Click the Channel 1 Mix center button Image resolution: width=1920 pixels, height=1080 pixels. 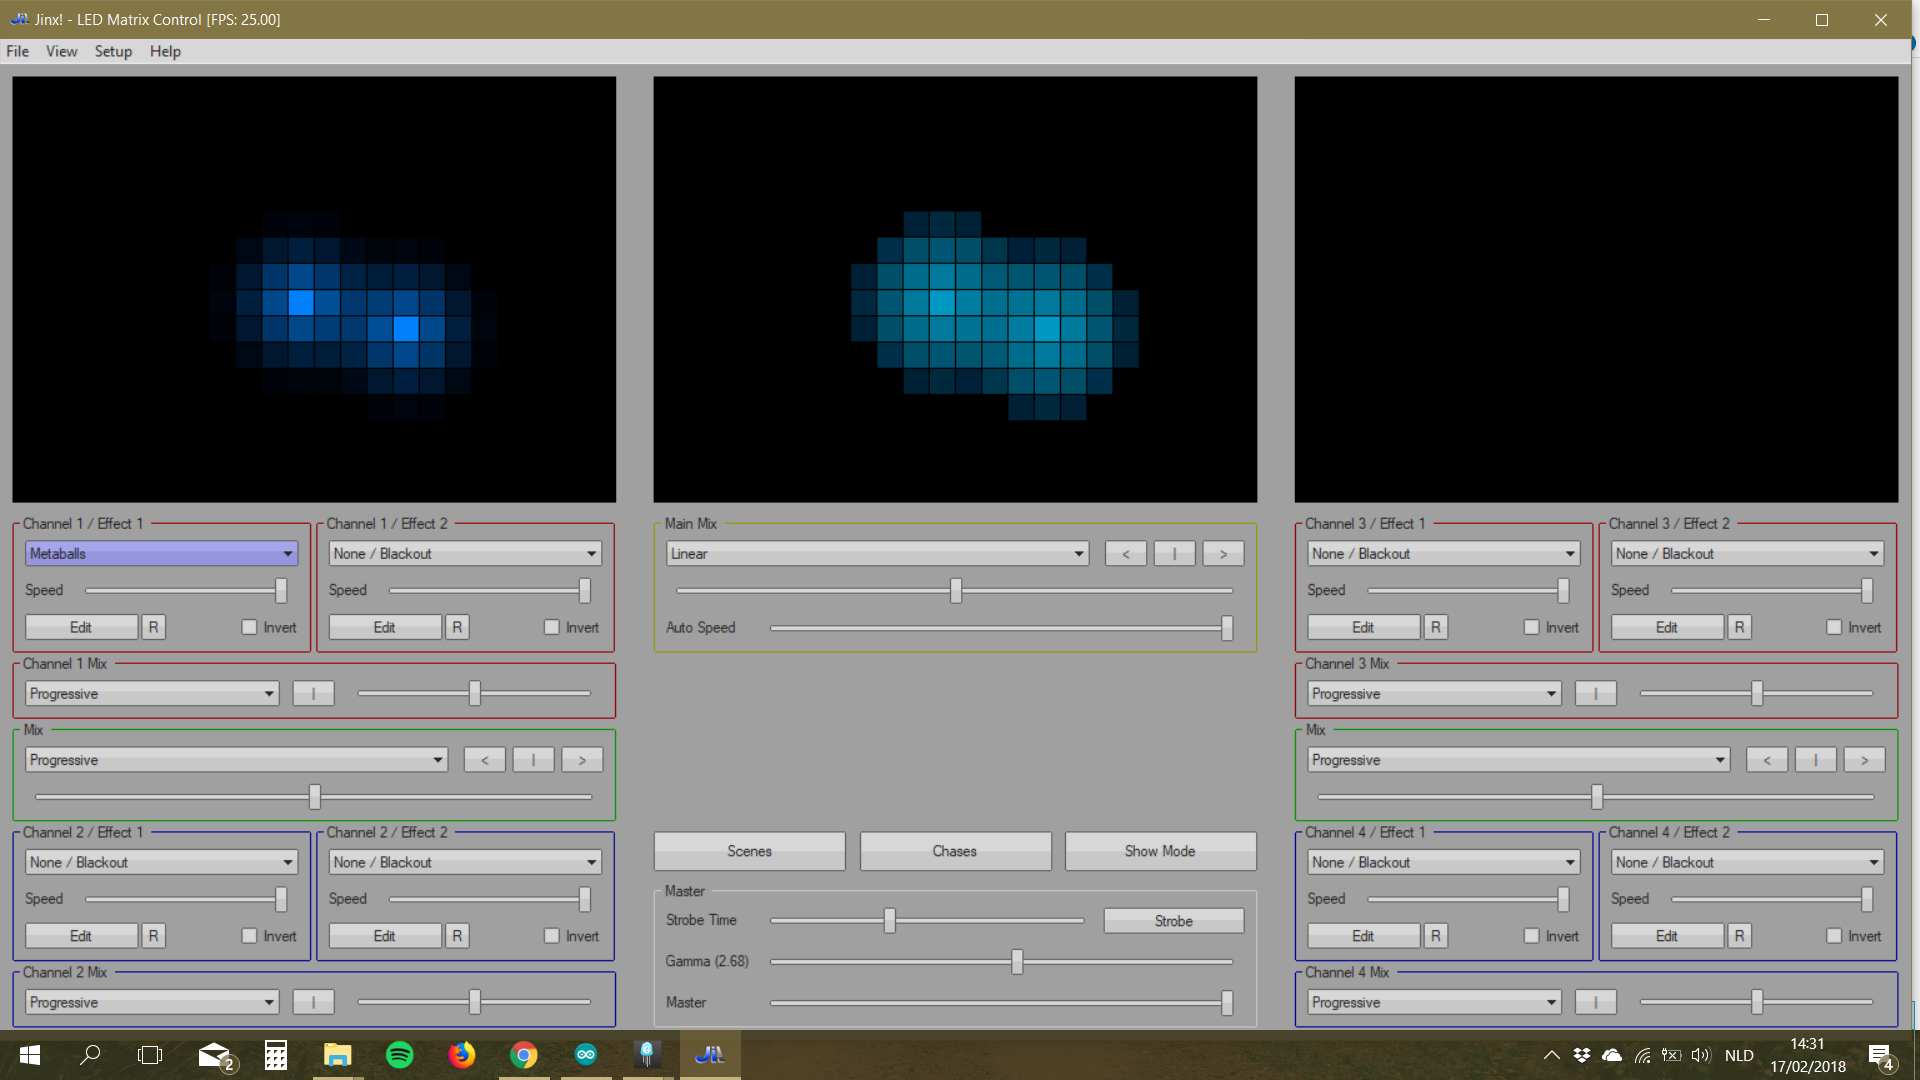click(313, 694)
